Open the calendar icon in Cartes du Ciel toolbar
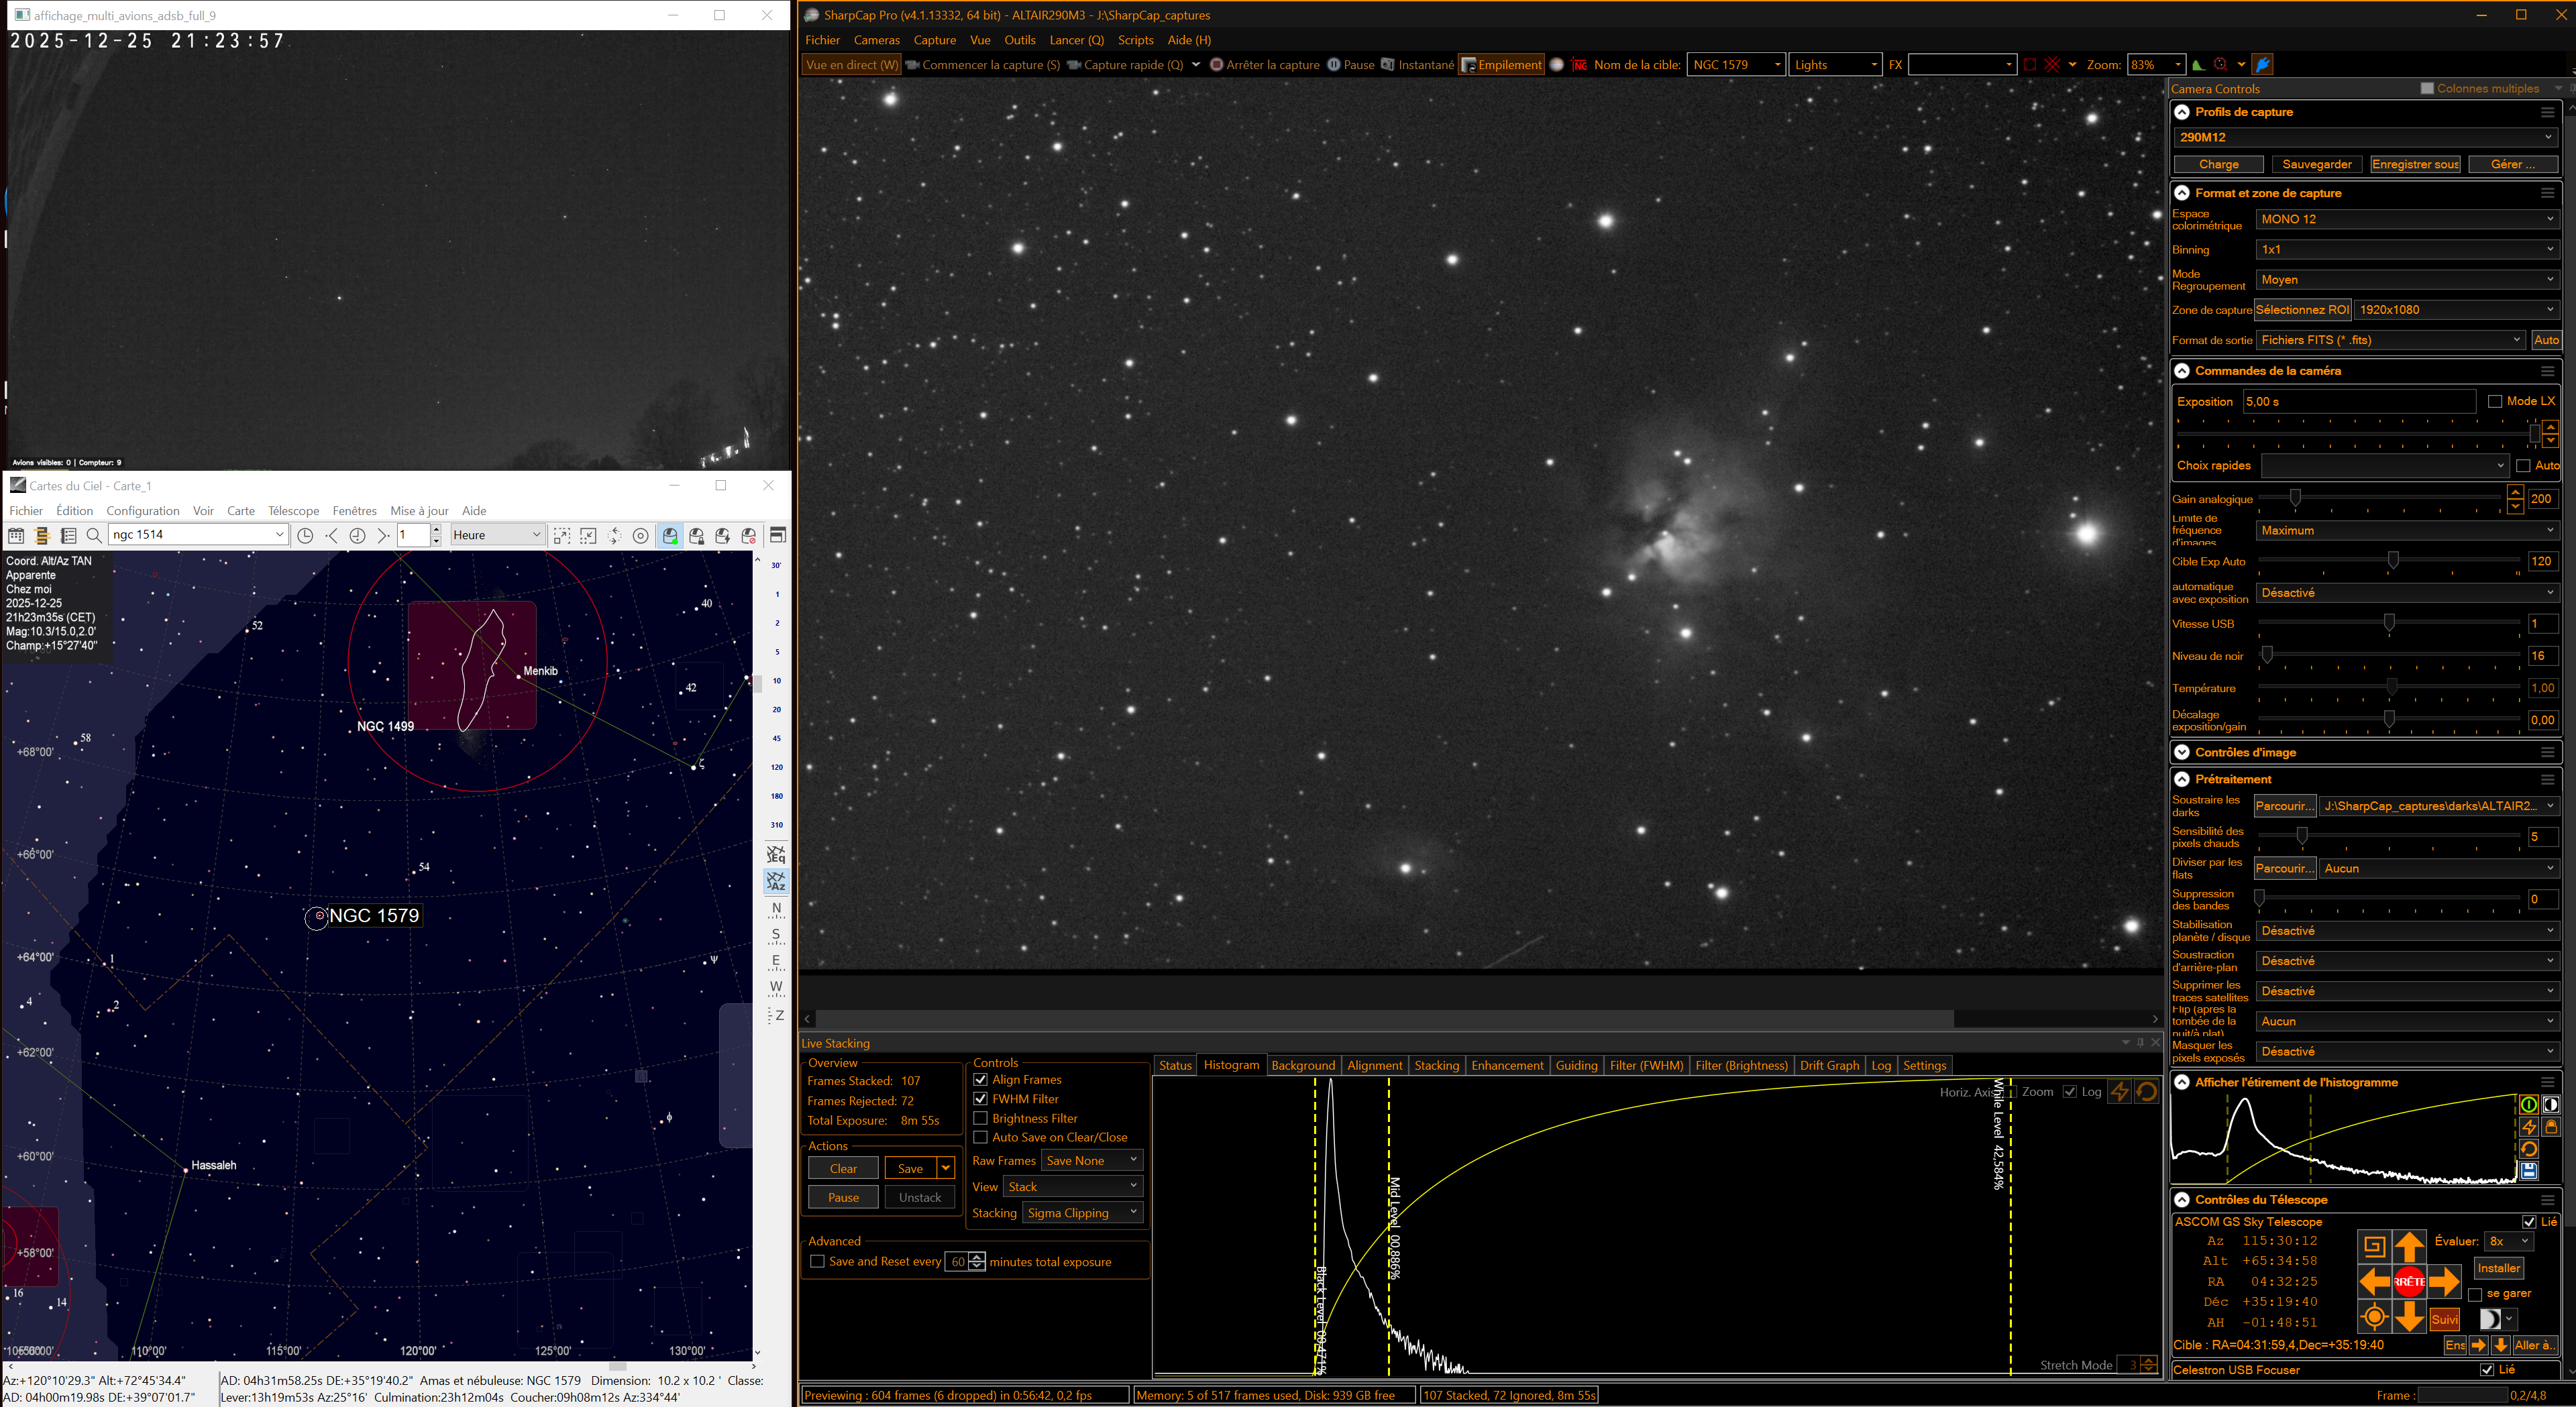 (17, 535)
